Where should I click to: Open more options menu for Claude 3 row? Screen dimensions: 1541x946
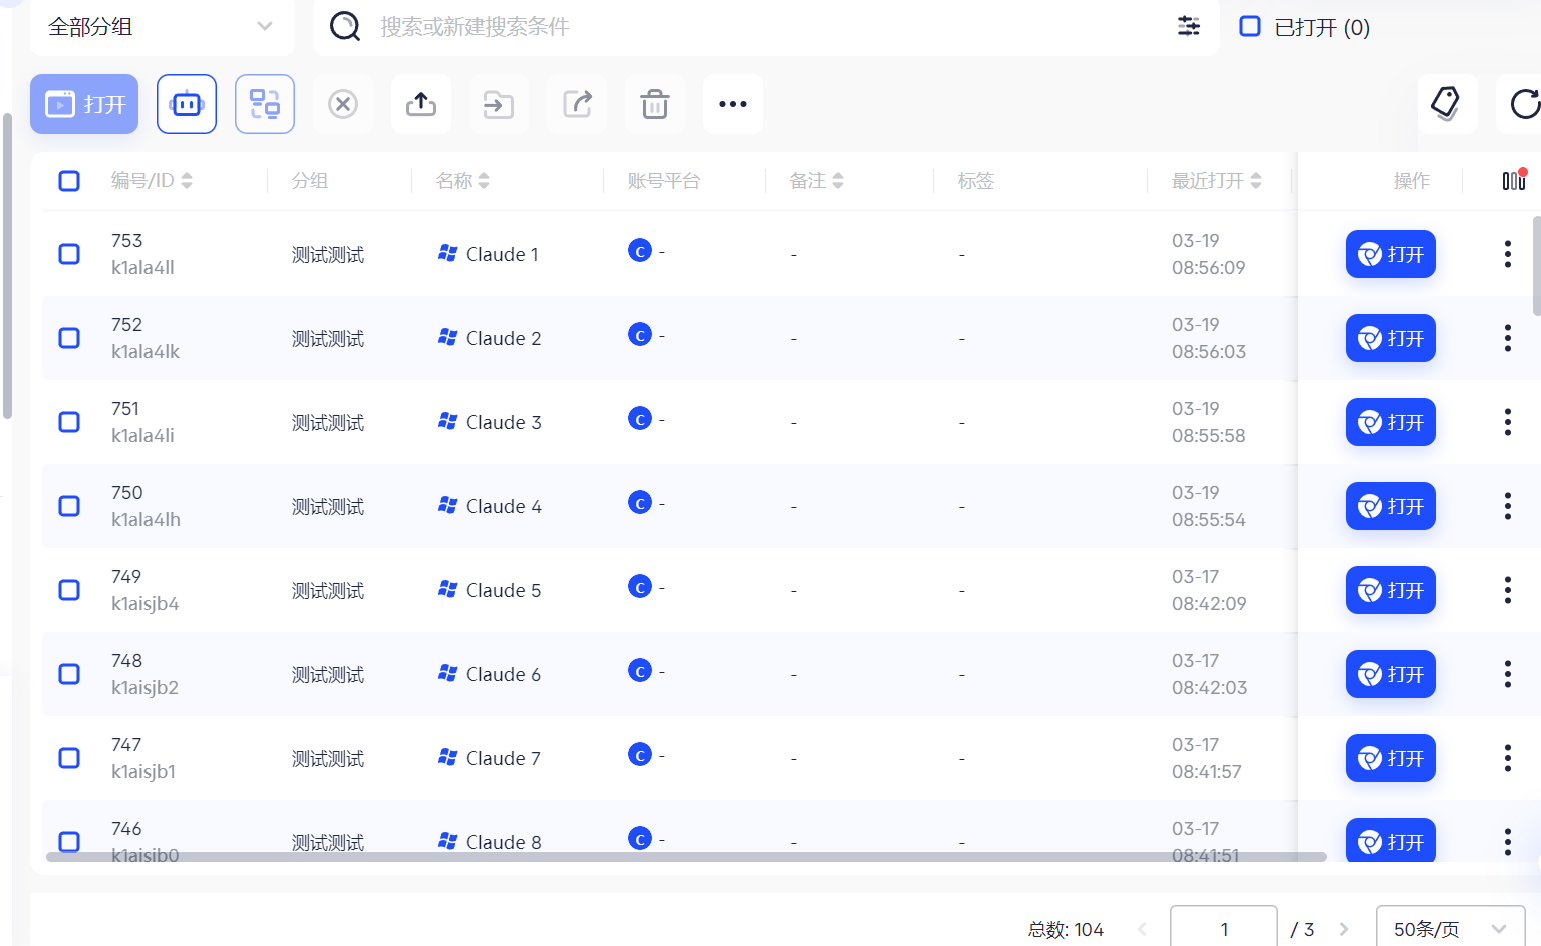(x=1508, y=422)
